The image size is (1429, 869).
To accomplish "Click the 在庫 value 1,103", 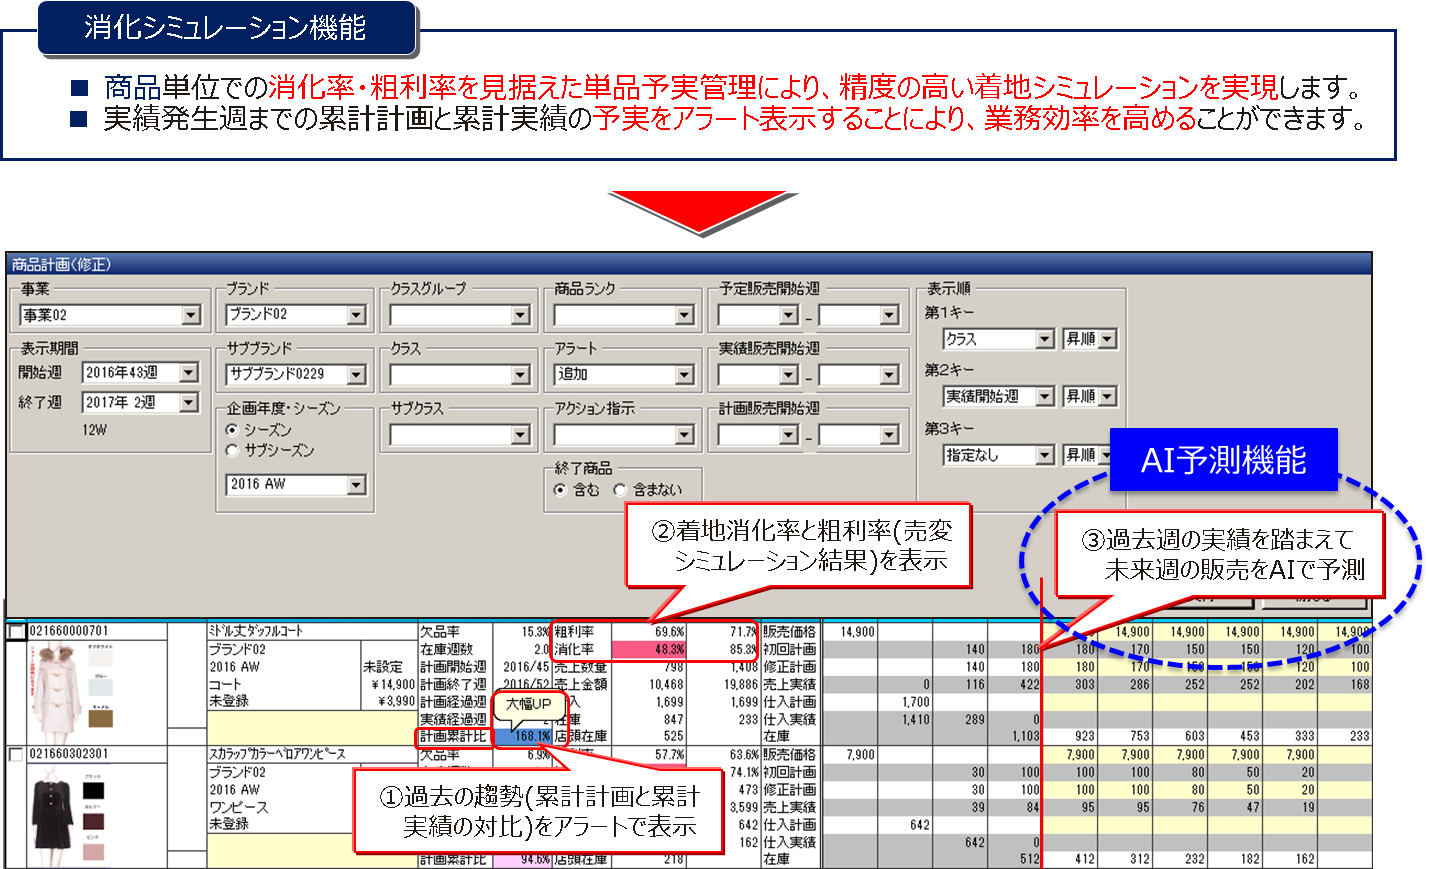I will [1025, 737].
